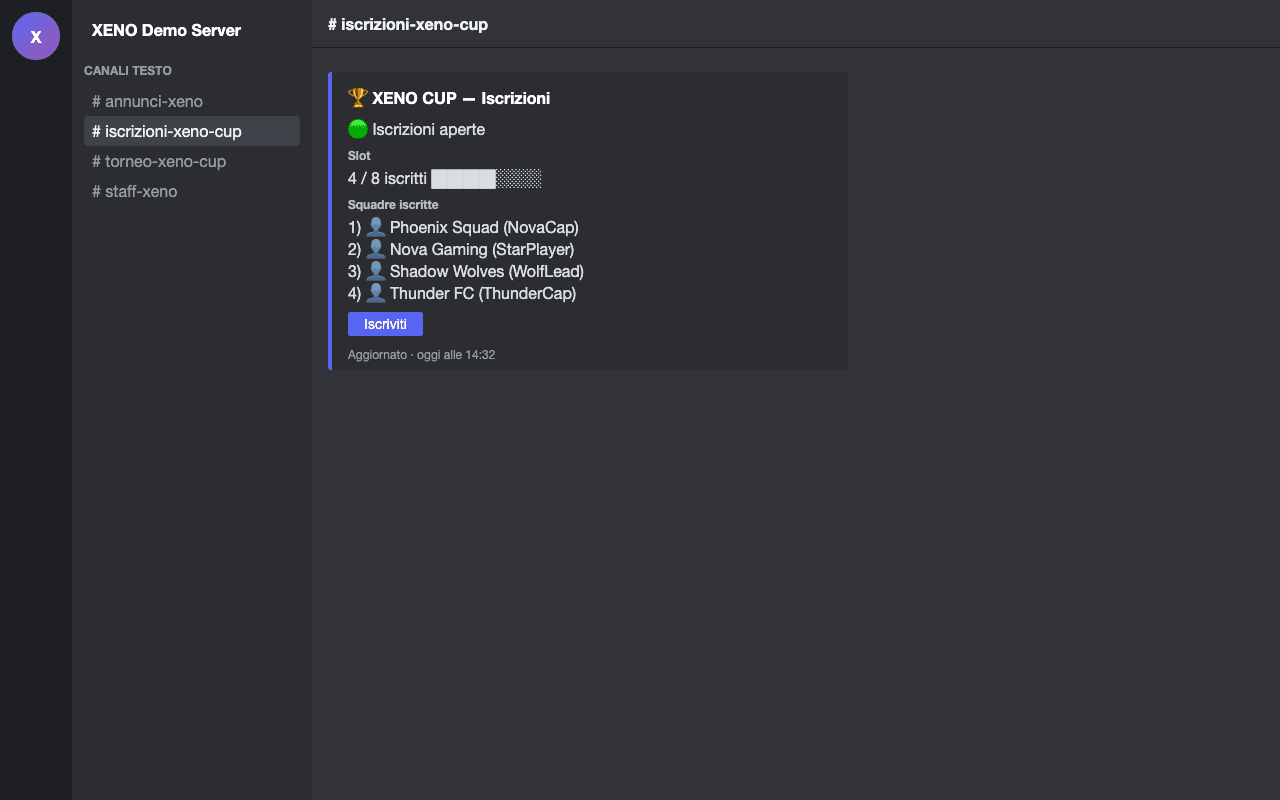Click the Thunder FC team avatar icon
Viewport: 1280px width, 800px height.
376,293
